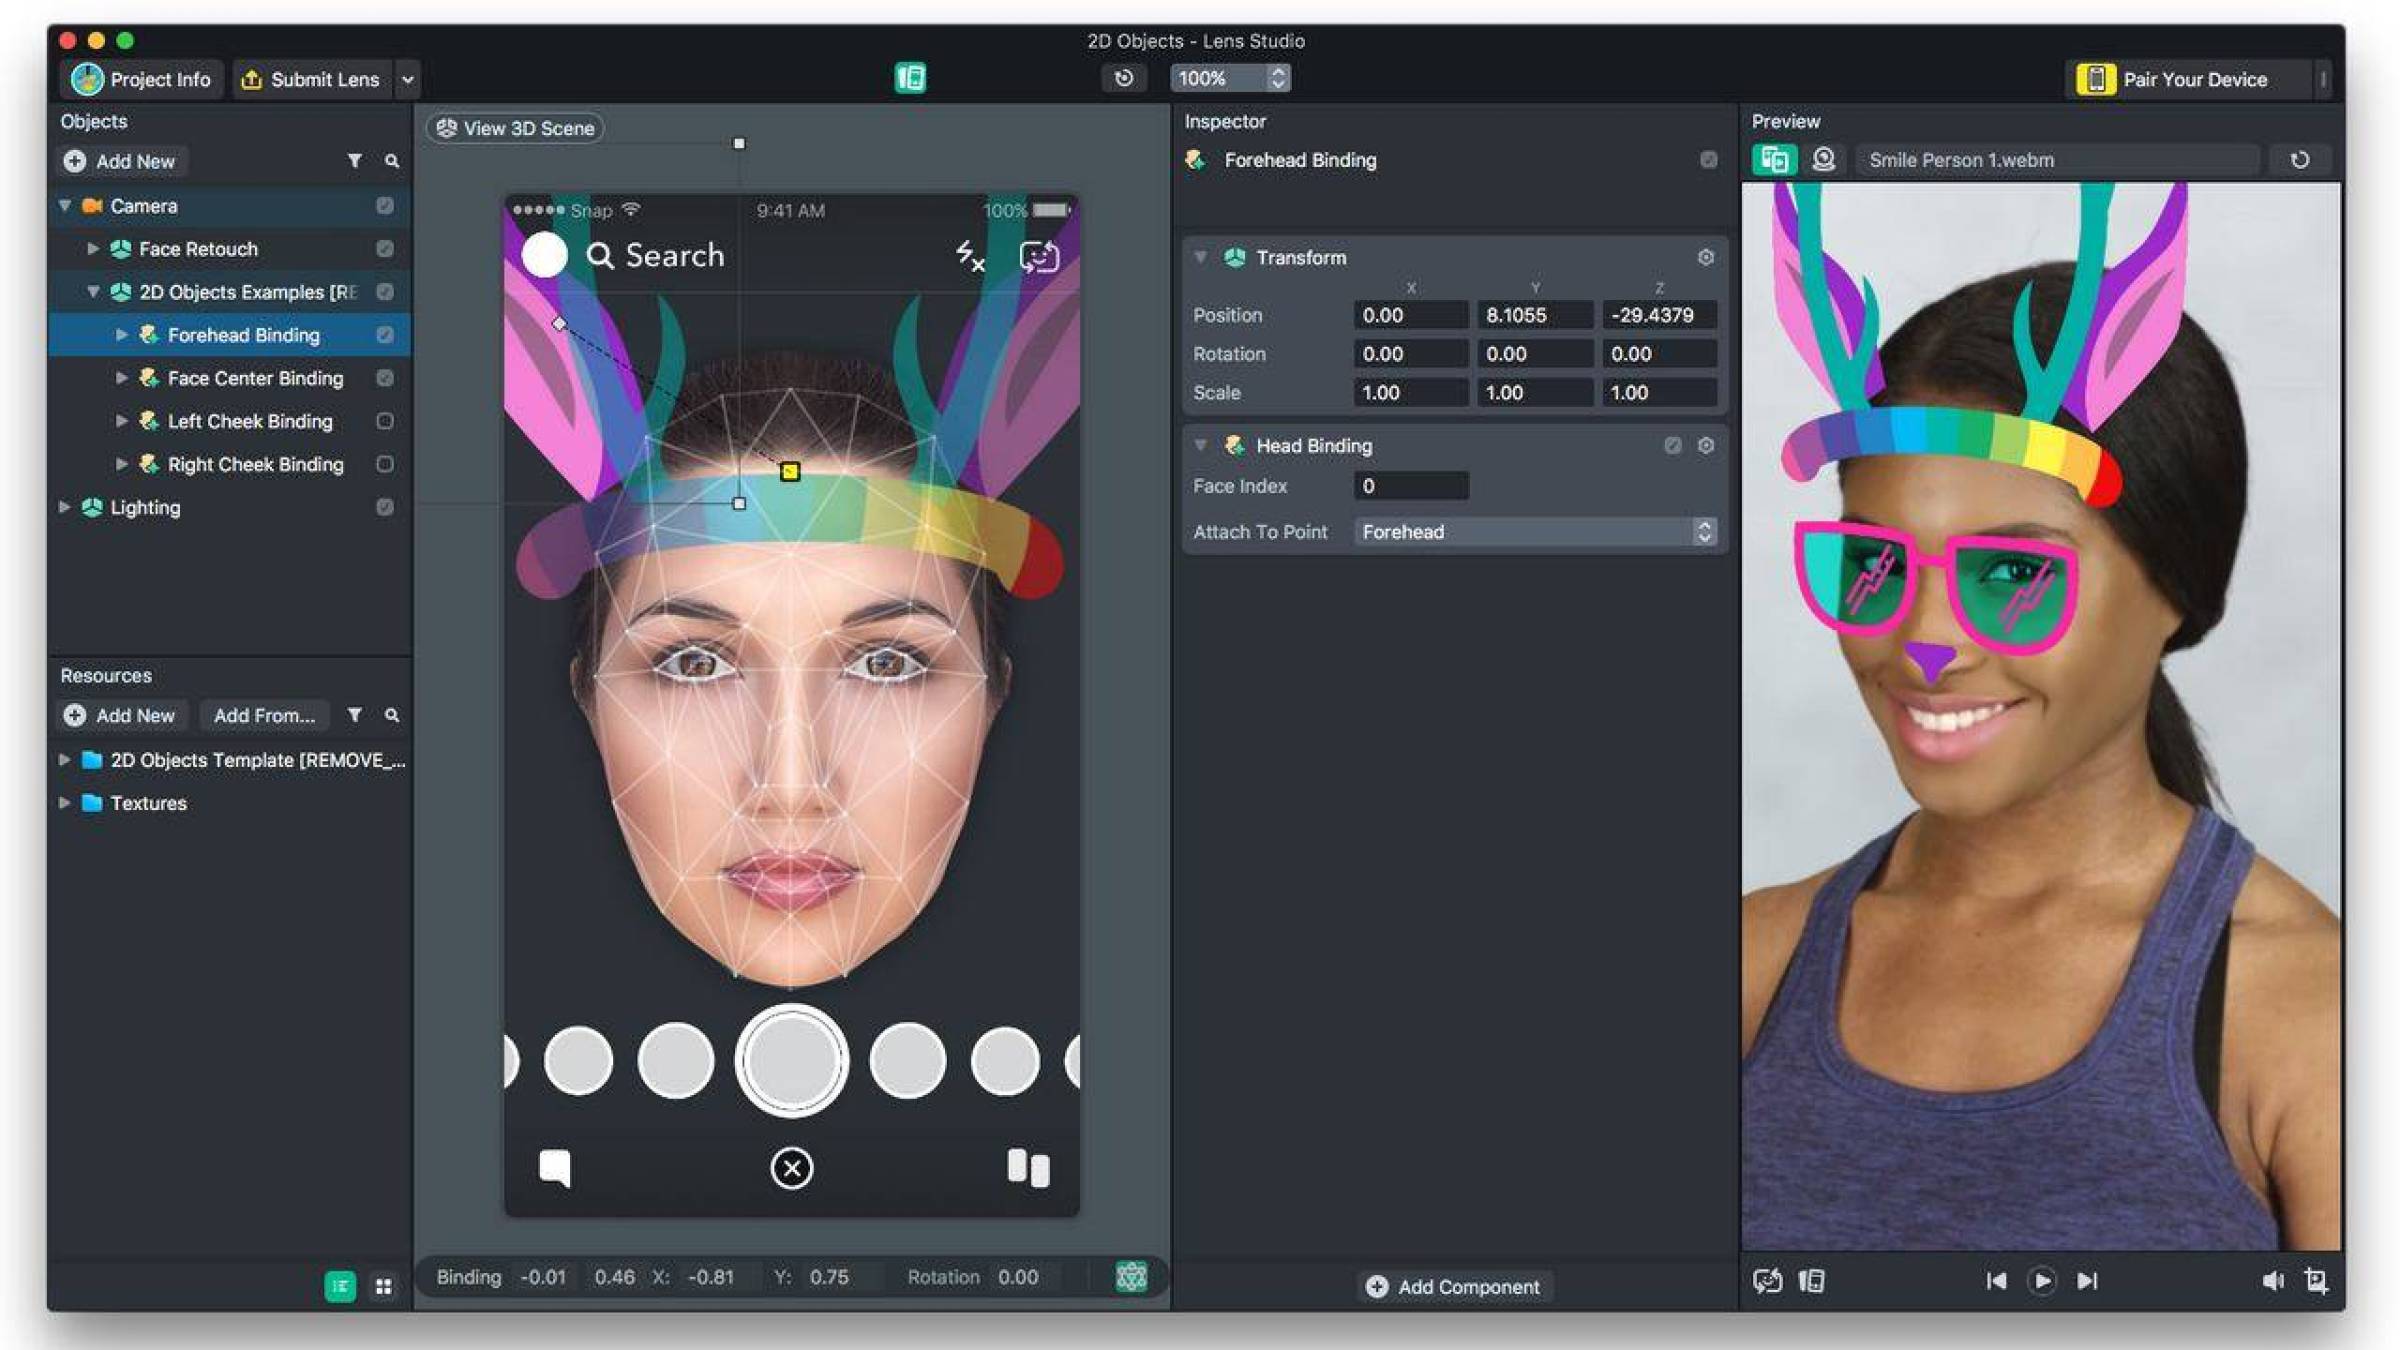2400x1350 pixels.
Task: Click the Objects panel filter icon
Action: coord(354,161)
